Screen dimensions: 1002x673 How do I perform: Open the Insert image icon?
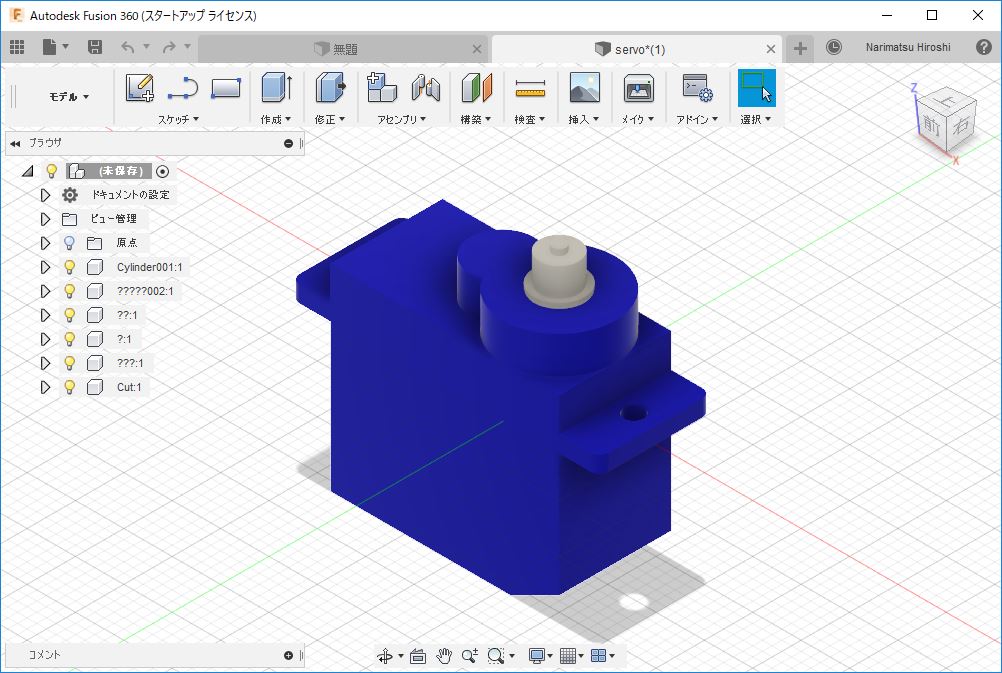pos(584,88)
